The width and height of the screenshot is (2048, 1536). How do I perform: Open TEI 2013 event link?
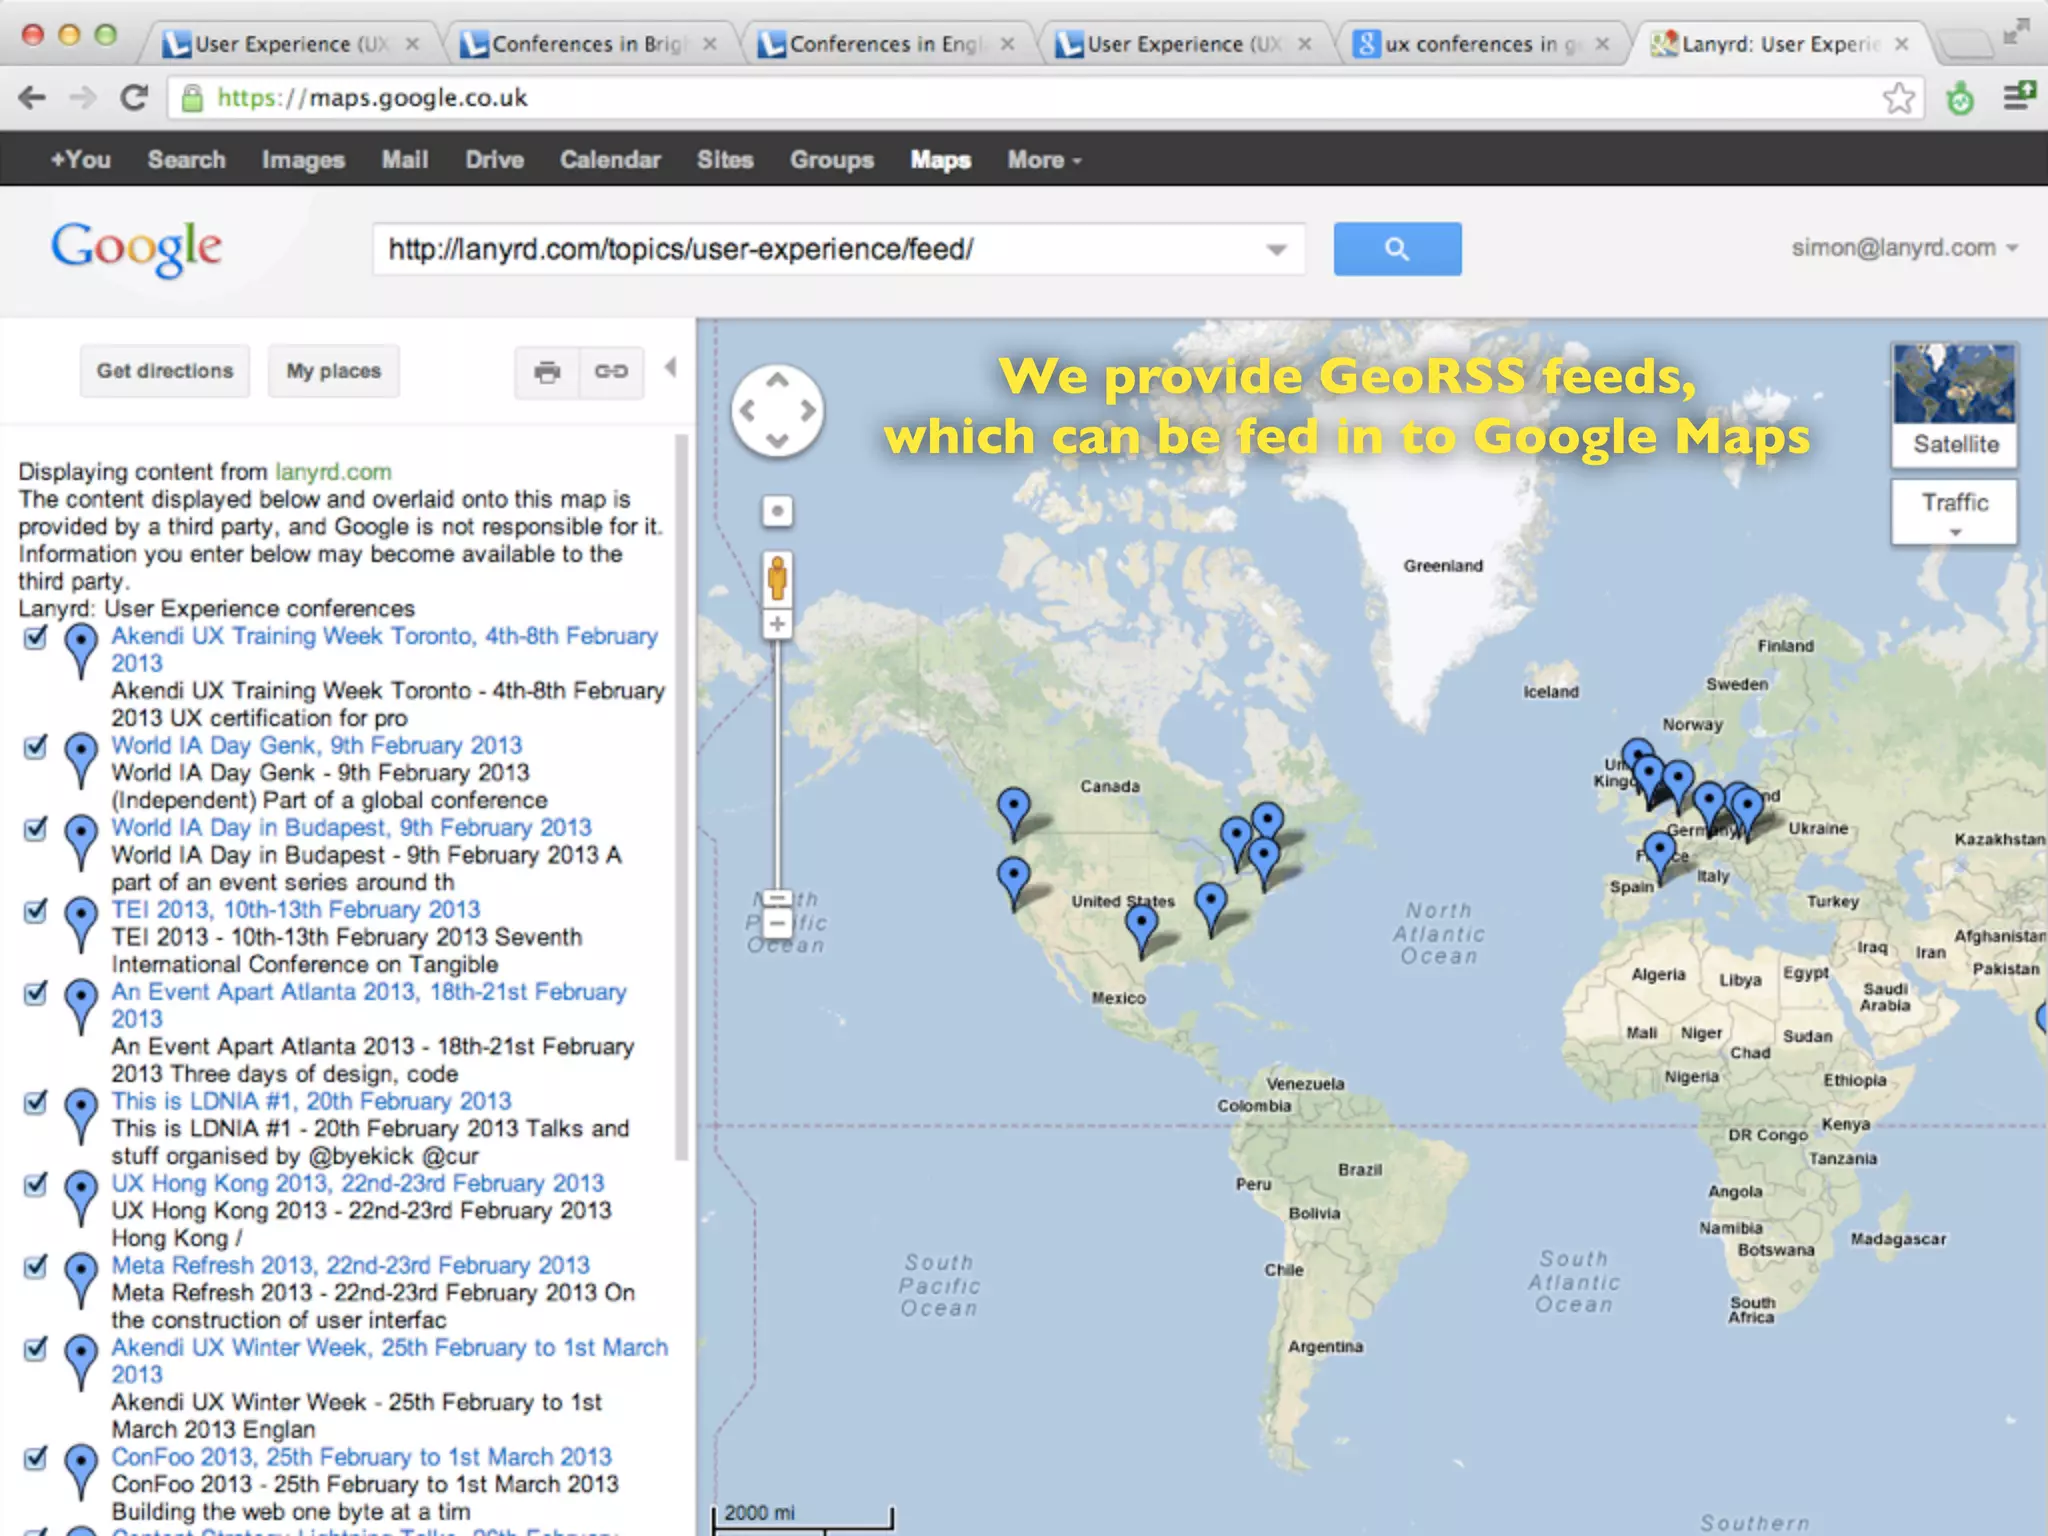(x=295, y=909)
